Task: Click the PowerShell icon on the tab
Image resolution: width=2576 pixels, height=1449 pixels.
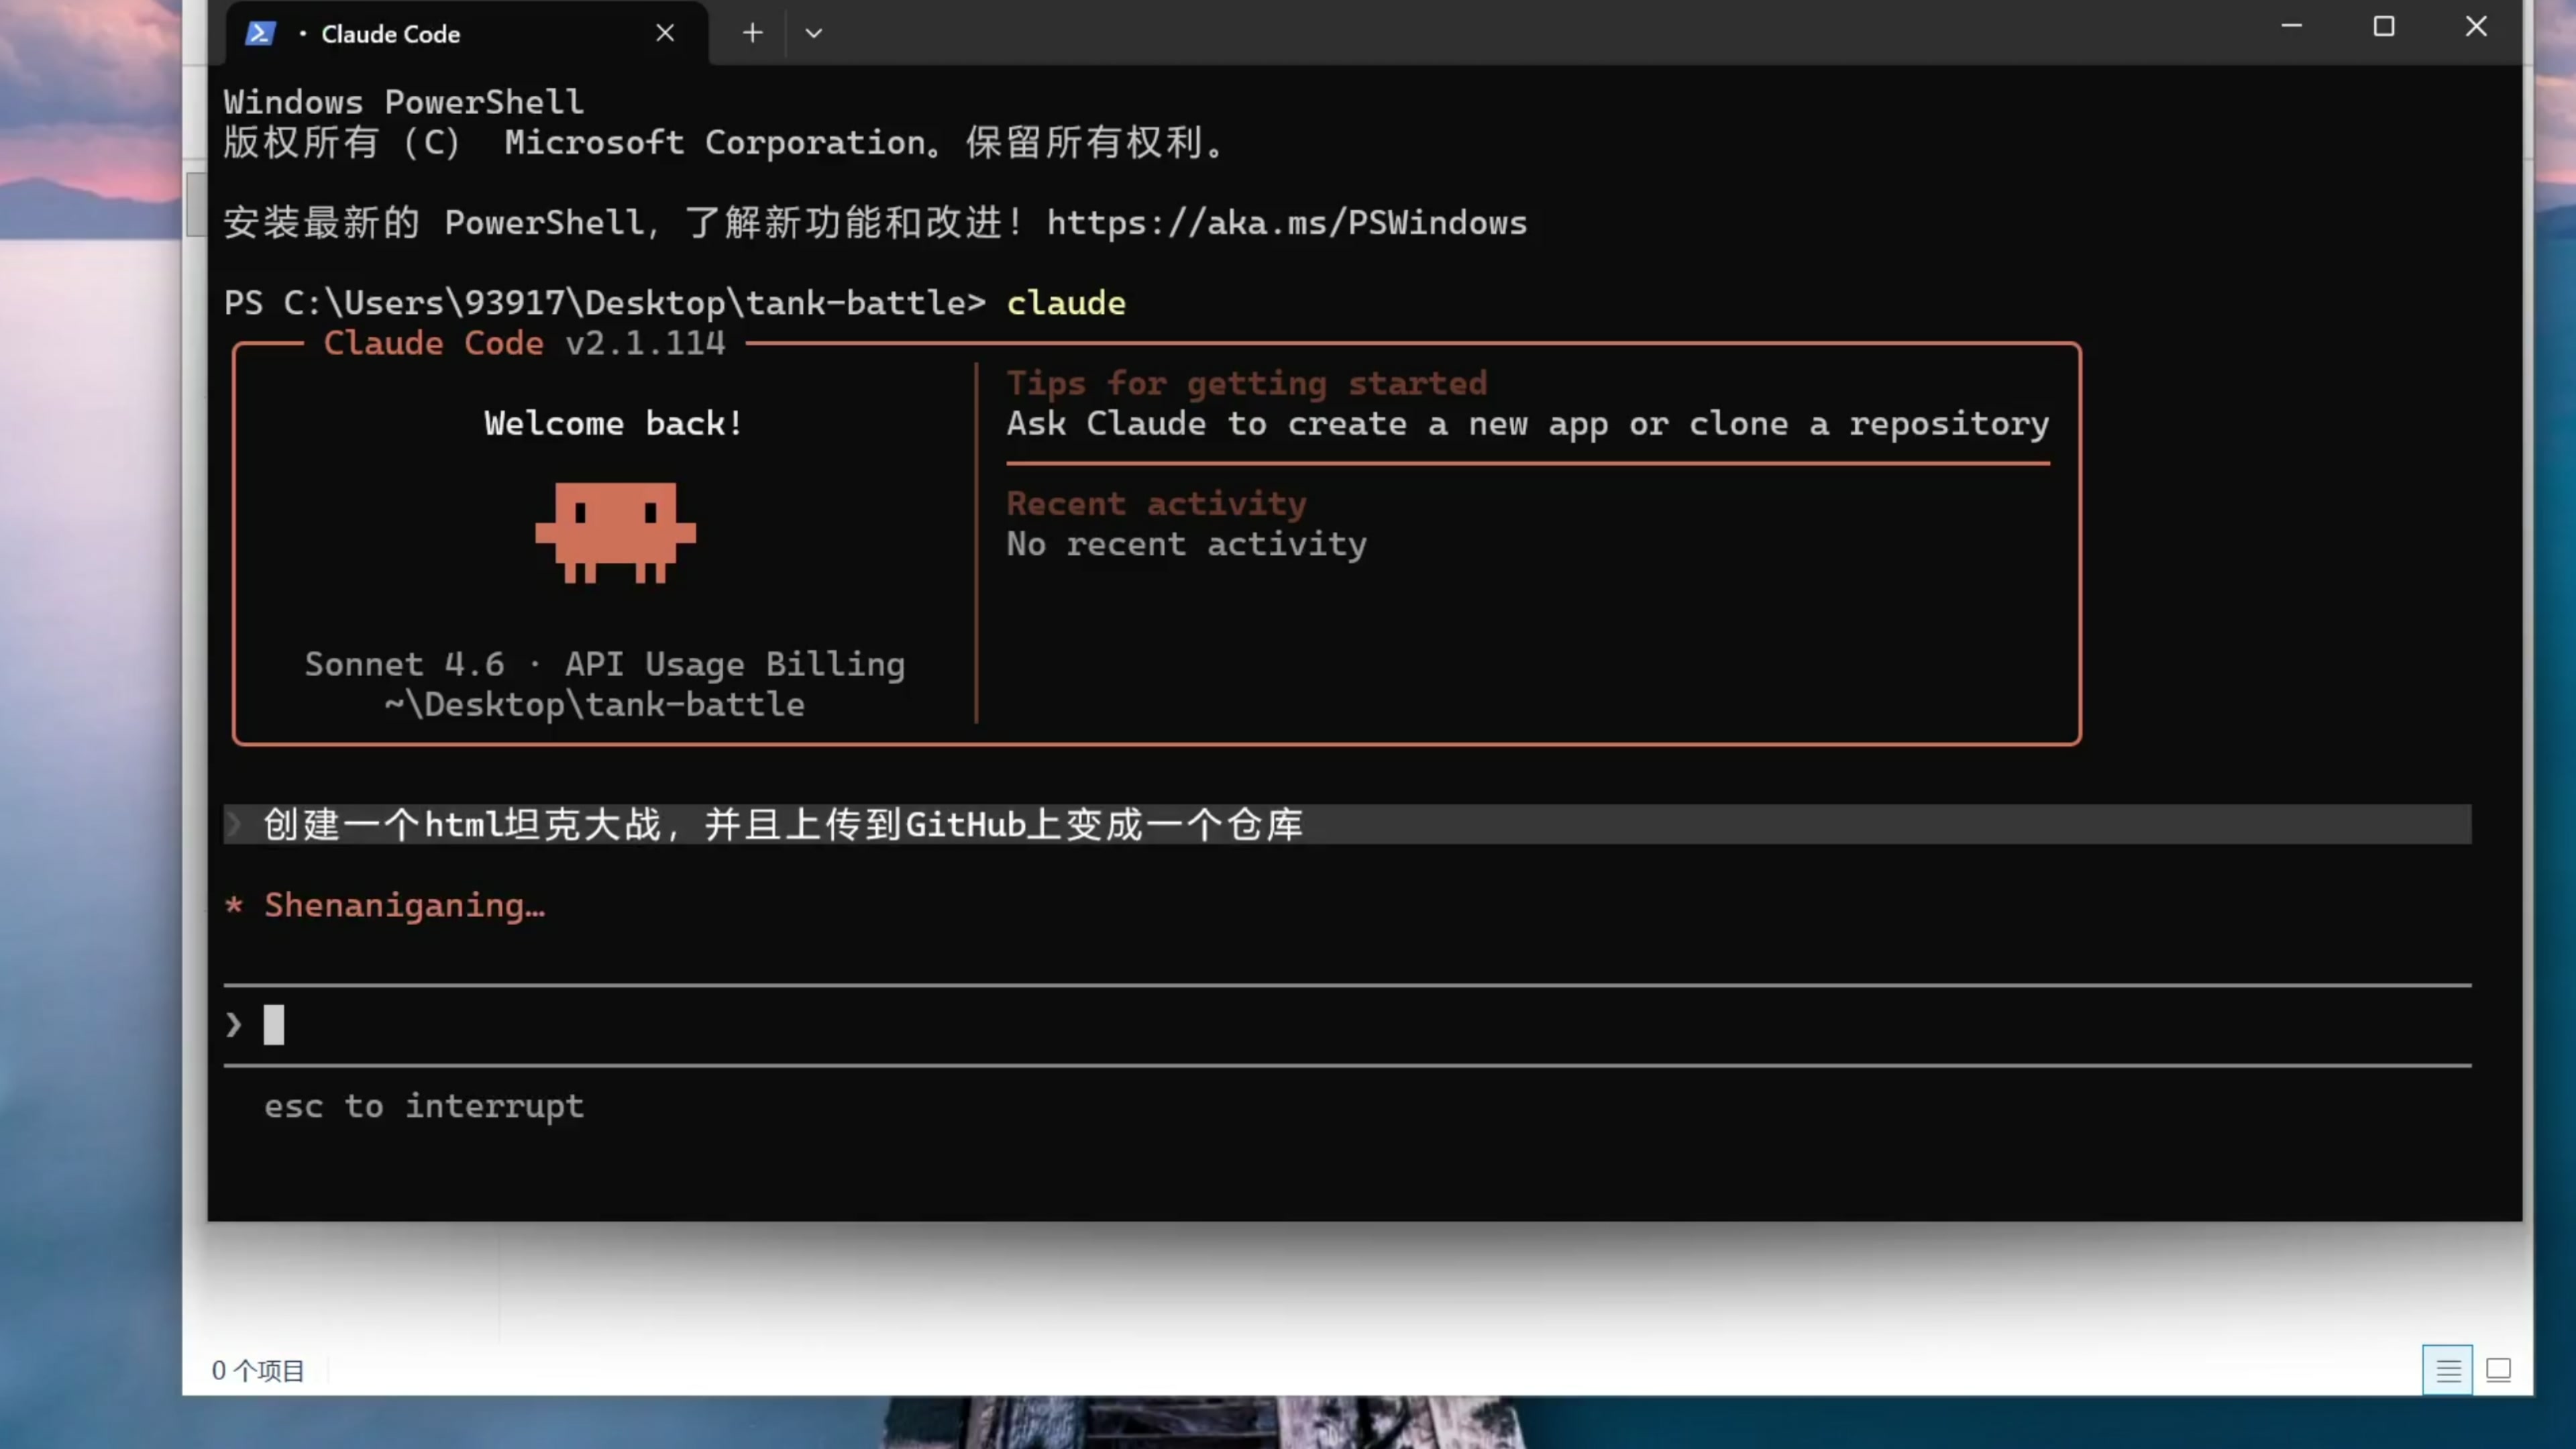Action: (x=260, y=33)
